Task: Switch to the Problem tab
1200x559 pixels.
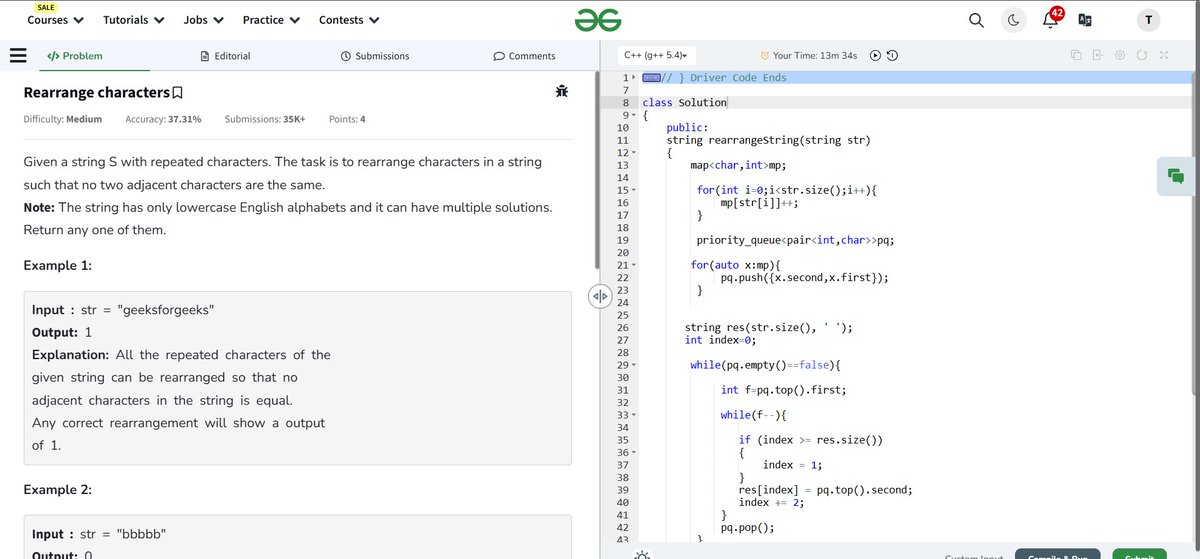Action: (x=75, y=56)
